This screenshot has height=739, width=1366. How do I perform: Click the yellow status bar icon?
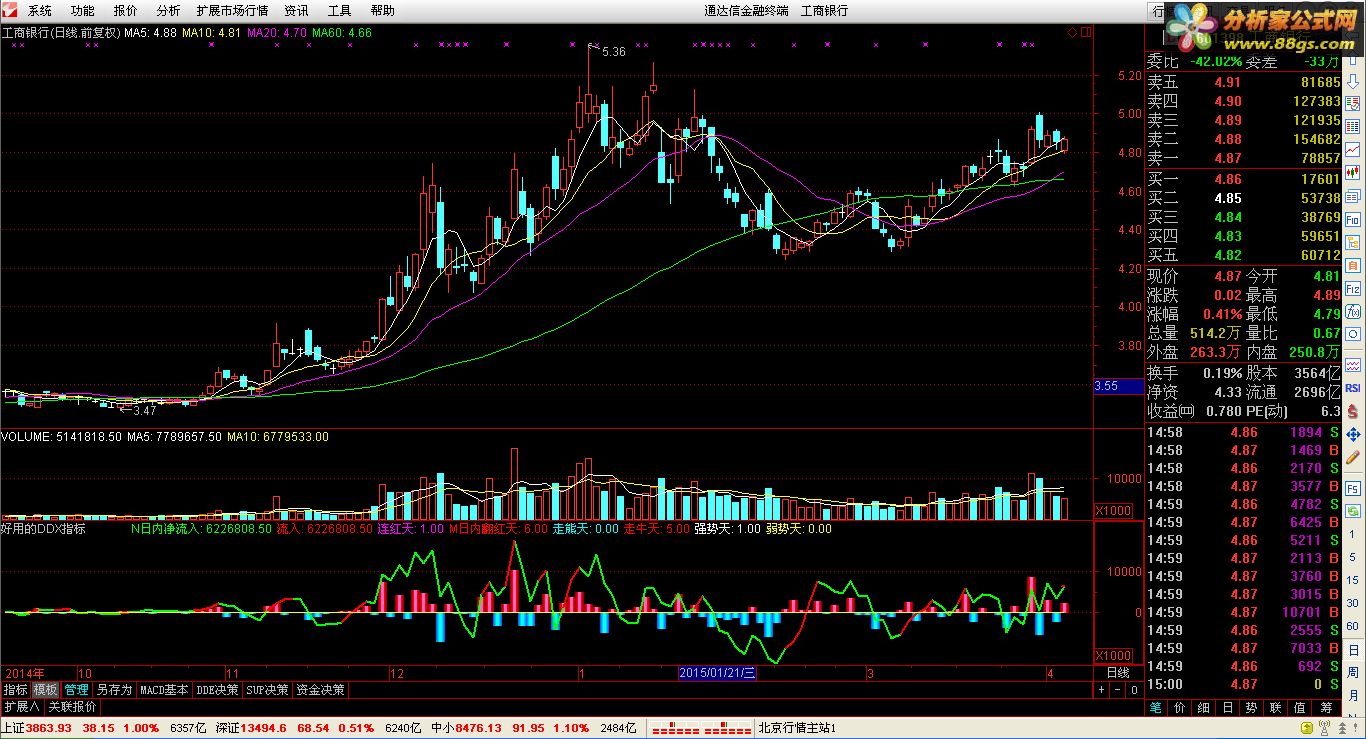[x=1306, y=728]
